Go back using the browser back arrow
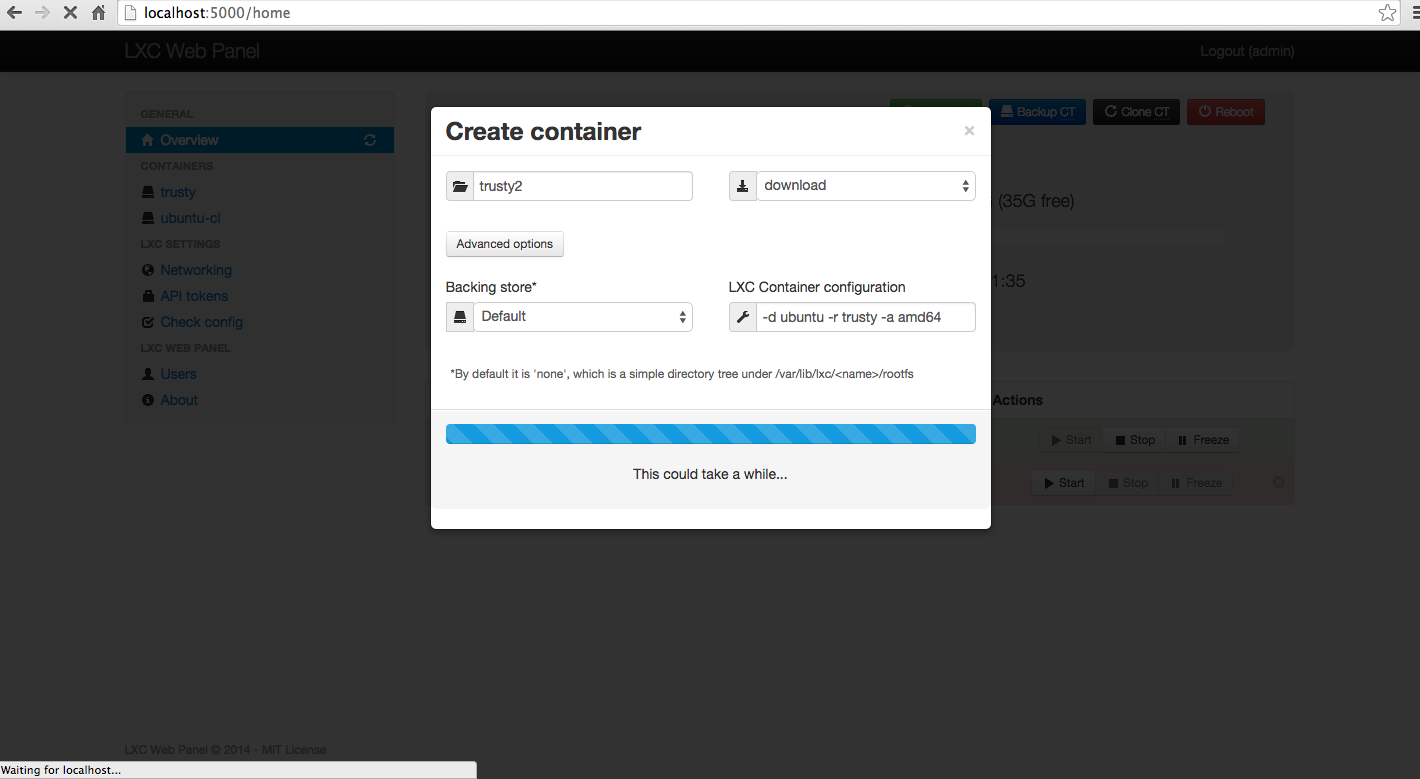The width and height of the screenshot is (1420, 779). (14, 13)
